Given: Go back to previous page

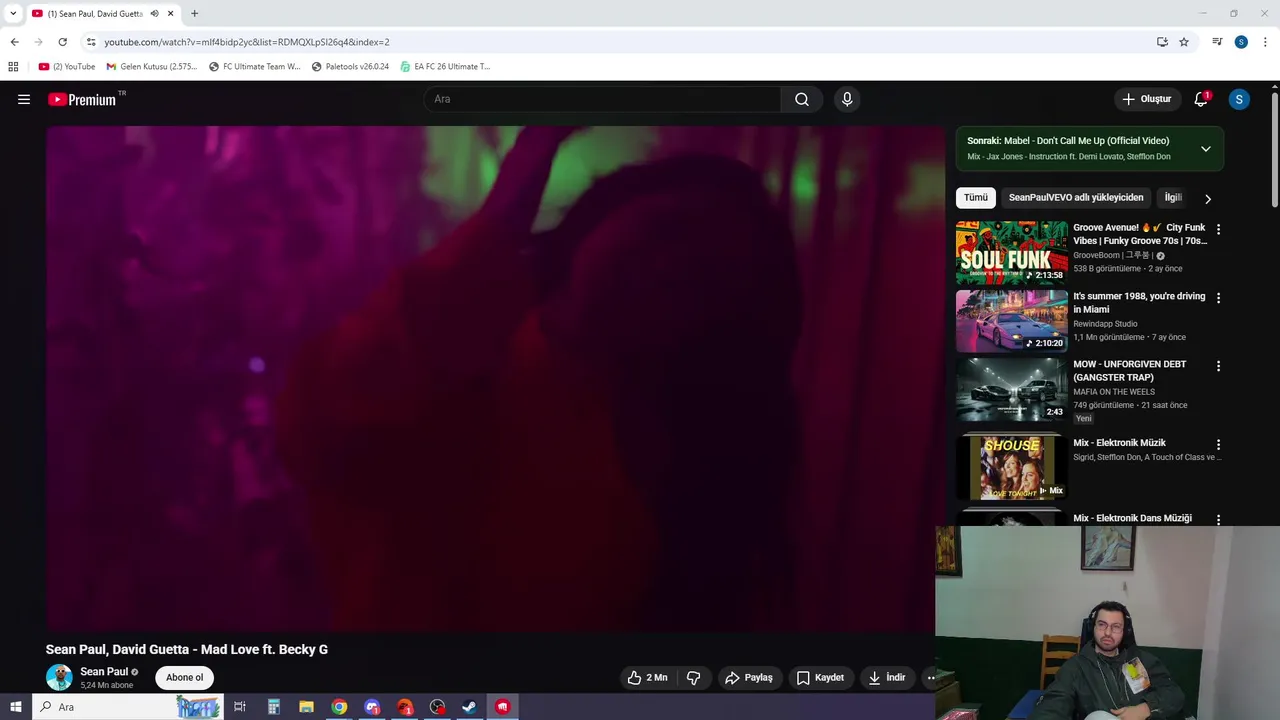Looking at the screenshot, I should tap(14, 42).
